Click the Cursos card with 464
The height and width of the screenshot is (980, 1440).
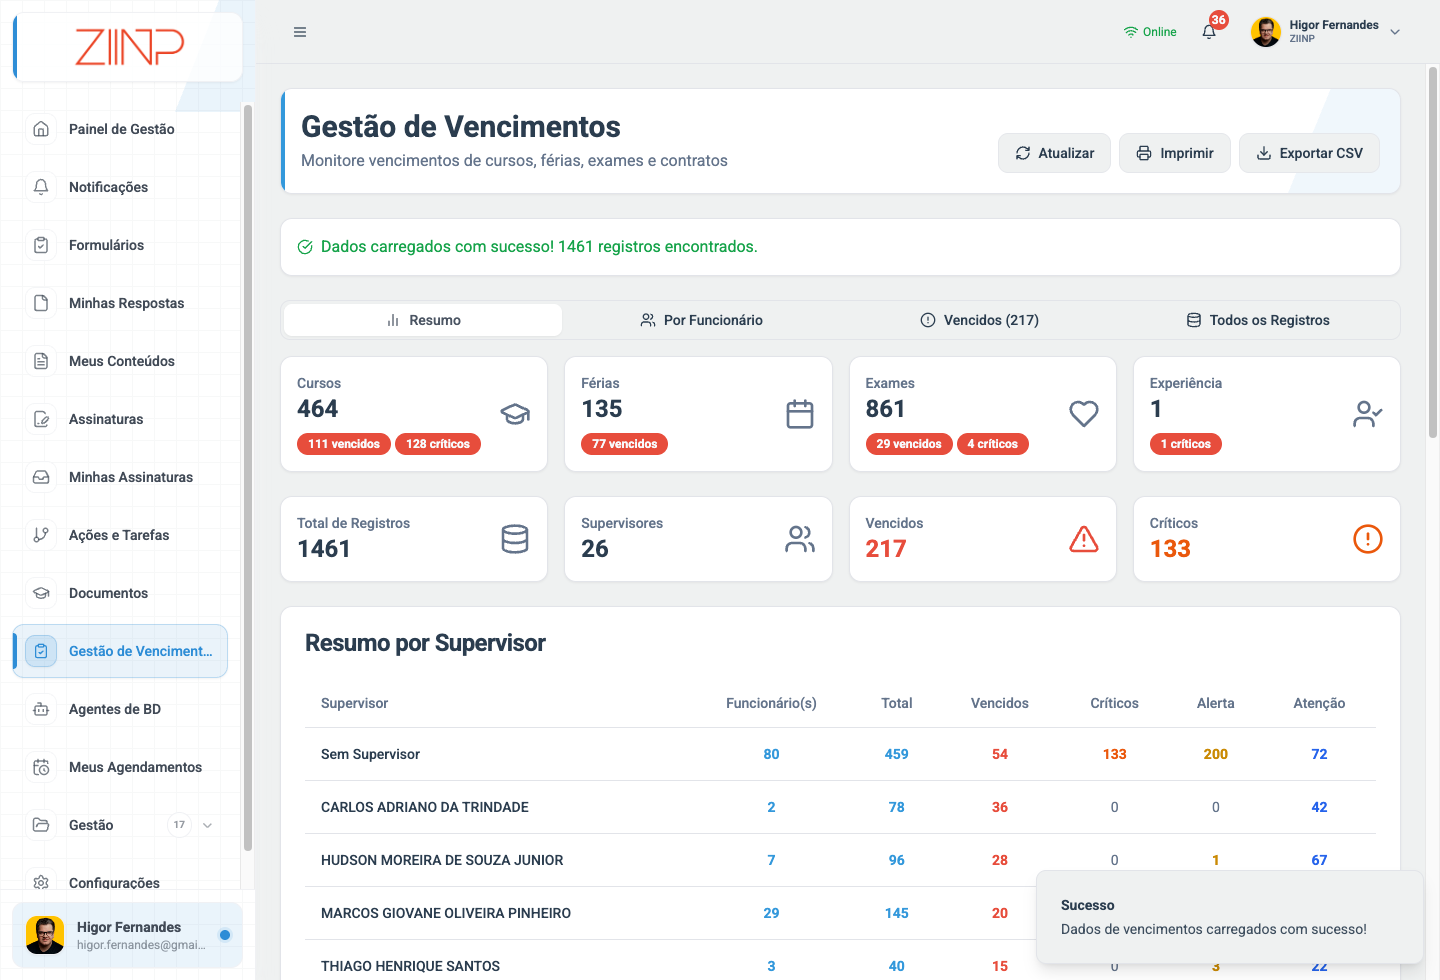click(414, 414)
